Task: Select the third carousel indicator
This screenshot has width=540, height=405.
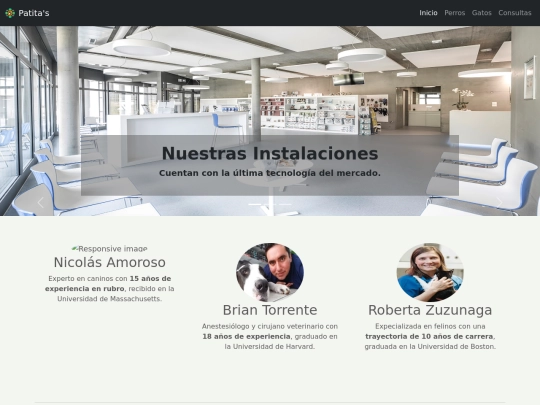Action: (x=285, y=204)
